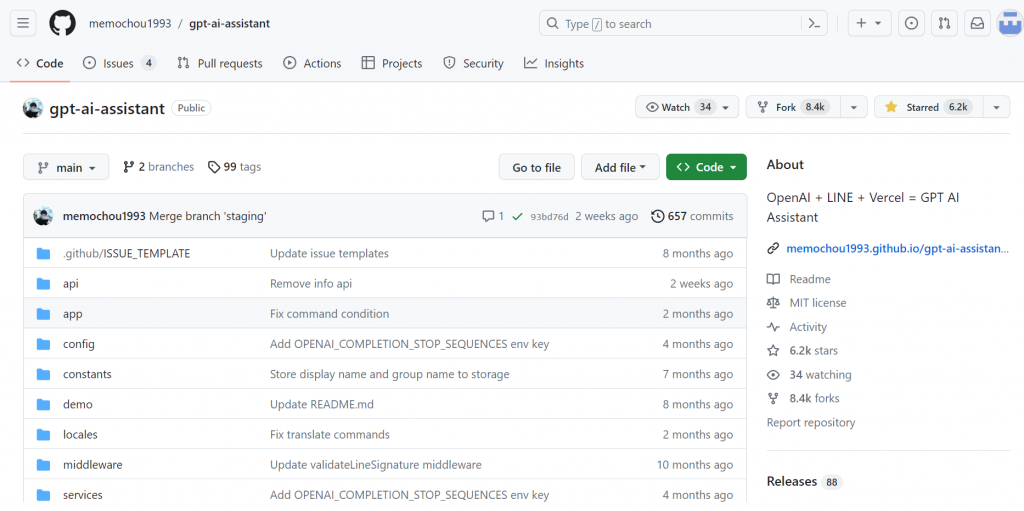
Task: Open commit hash 93bd76d
Action: (x=549, y=217)
